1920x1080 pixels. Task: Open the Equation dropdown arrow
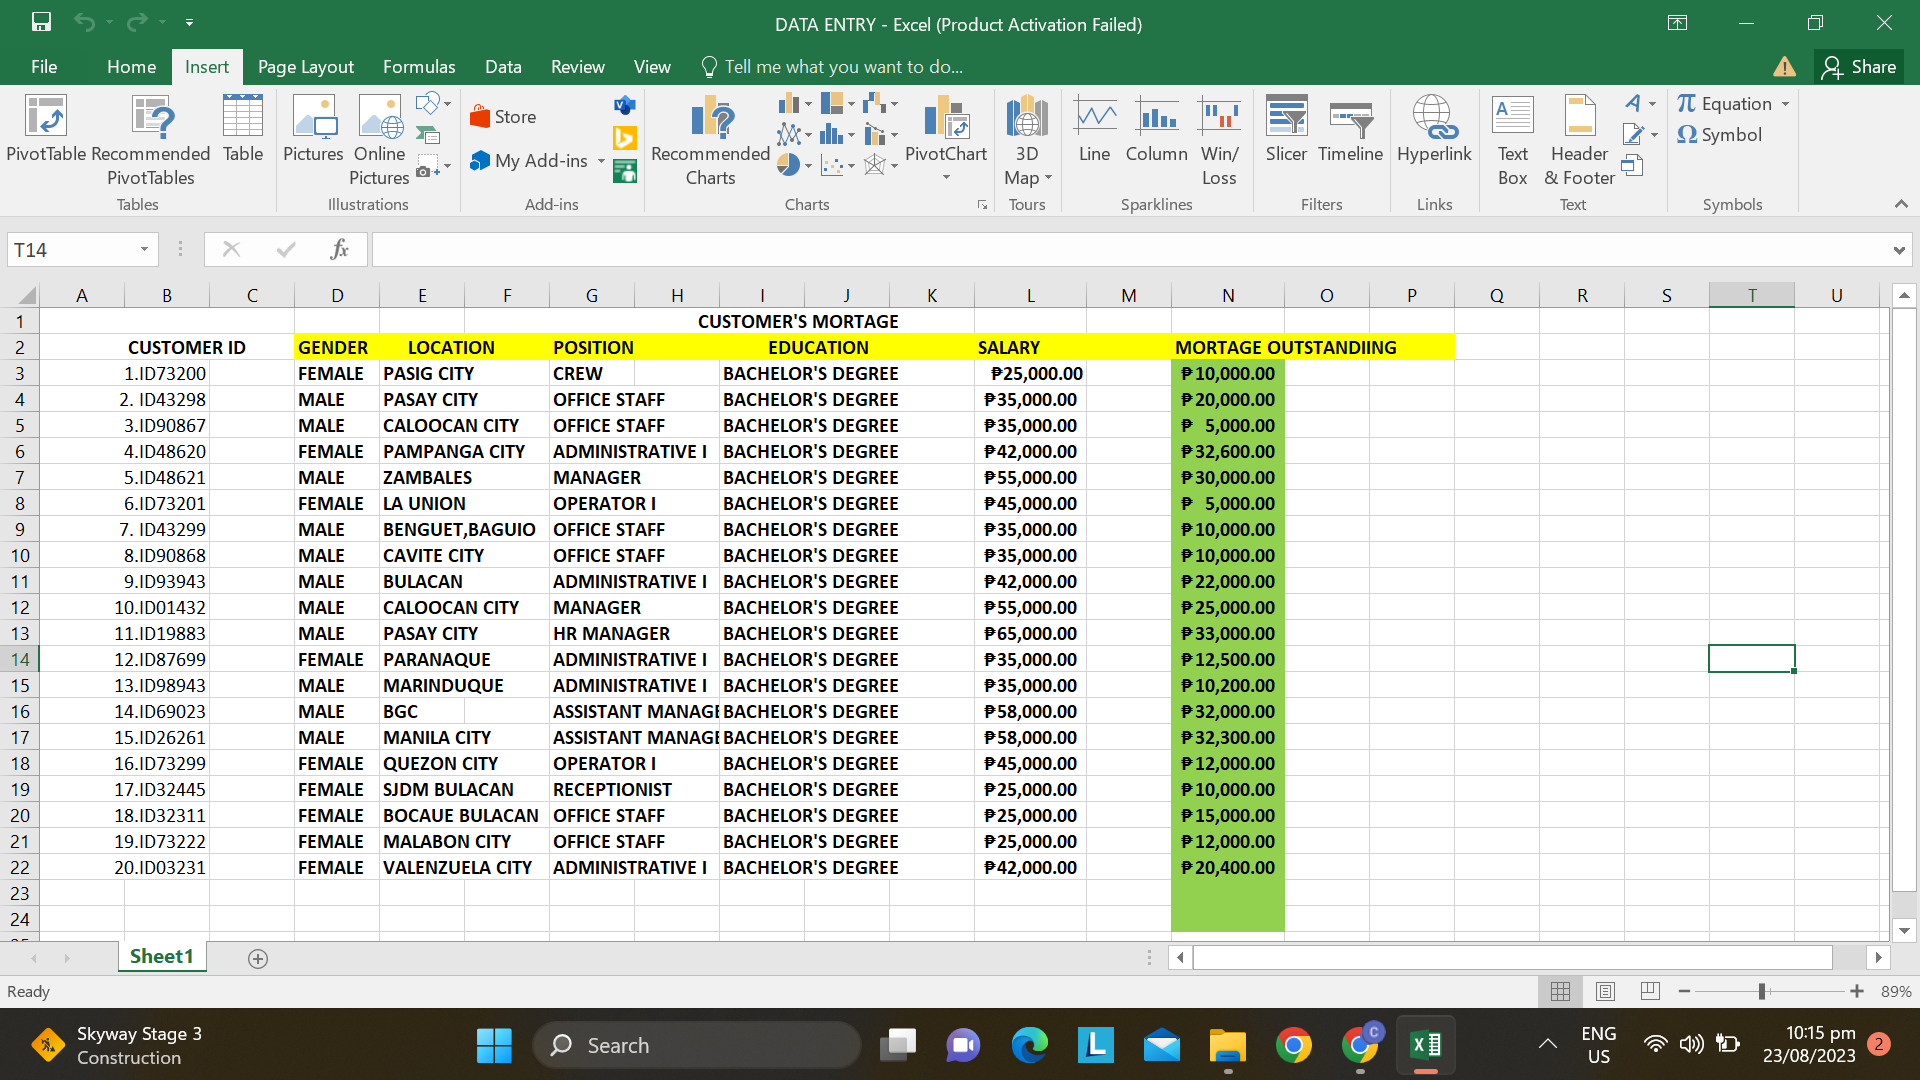1786,104
